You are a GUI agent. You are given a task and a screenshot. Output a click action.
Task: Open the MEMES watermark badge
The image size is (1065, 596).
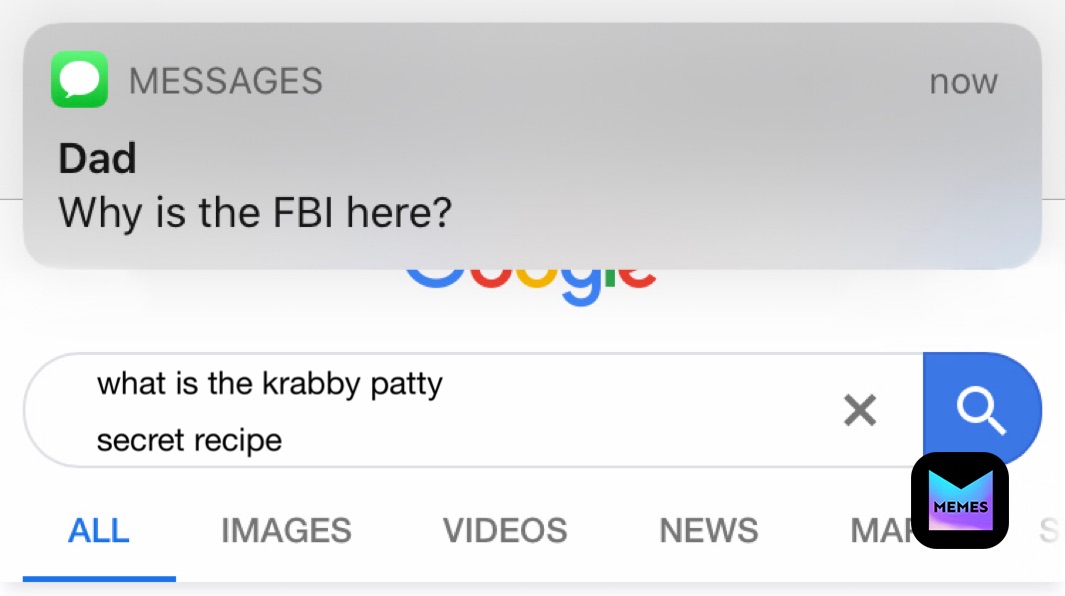point(960,500)
